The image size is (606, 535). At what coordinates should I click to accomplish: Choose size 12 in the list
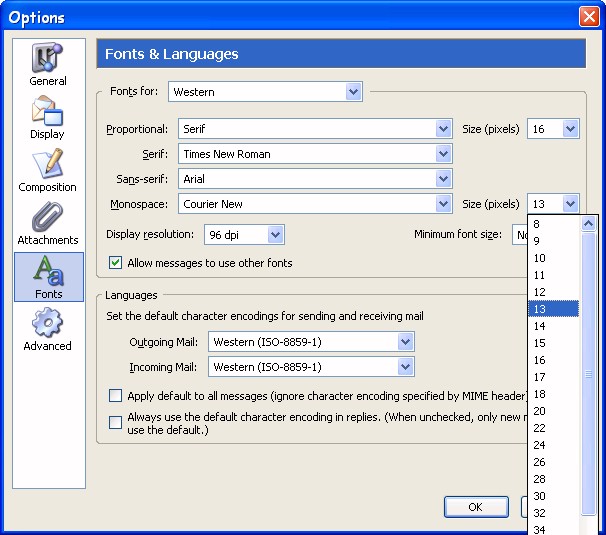coord(553,292)
